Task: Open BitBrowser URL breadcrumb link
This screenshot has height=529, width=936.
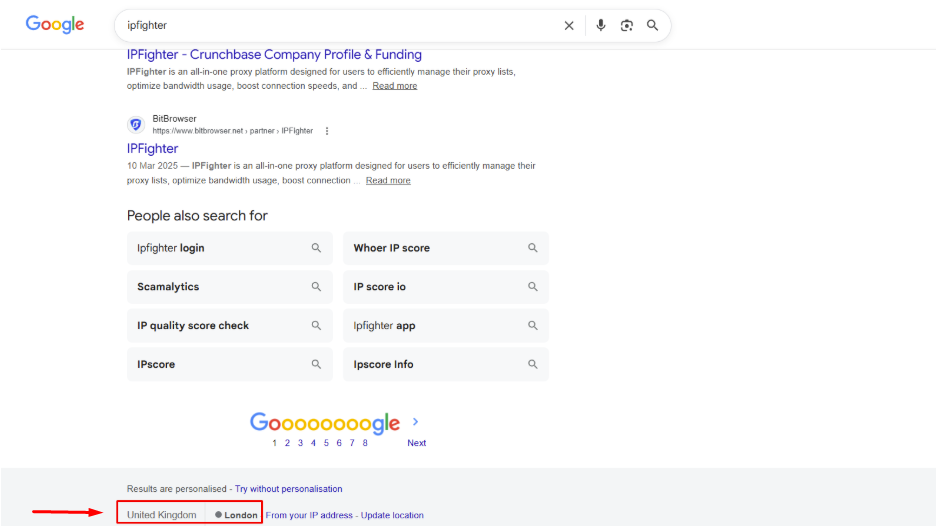Action: (x=232, y=131)
